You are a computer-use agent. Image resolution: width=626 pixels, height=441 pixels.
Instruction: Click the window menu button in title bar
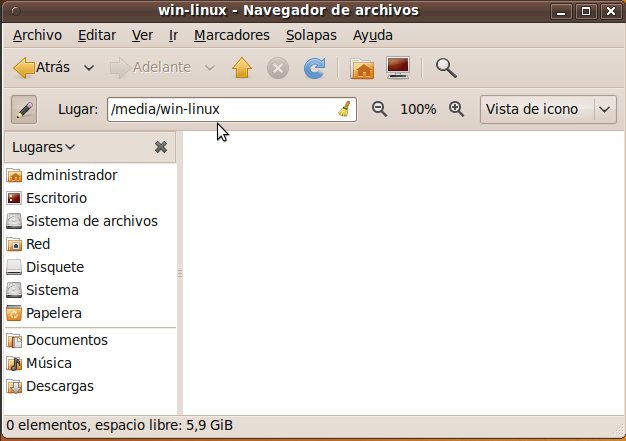point(16,11)
